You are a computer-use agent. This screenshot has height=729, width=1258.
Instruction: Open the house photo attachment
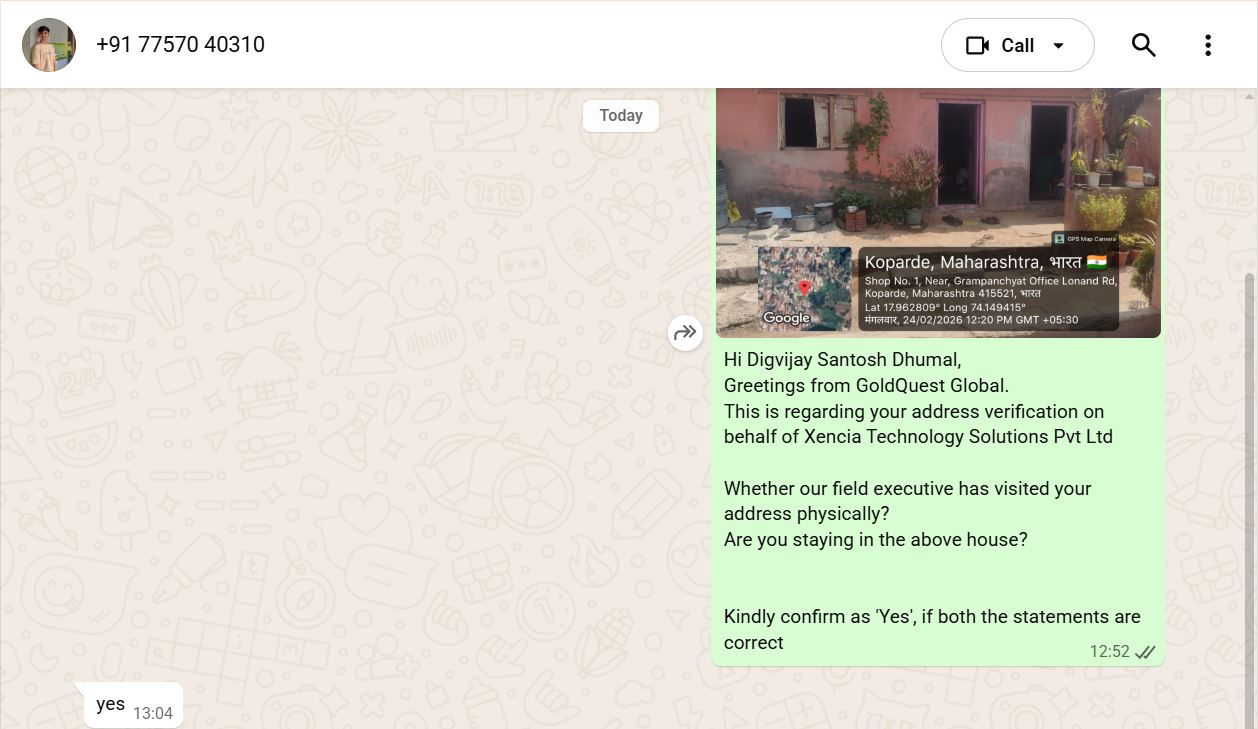938,213
